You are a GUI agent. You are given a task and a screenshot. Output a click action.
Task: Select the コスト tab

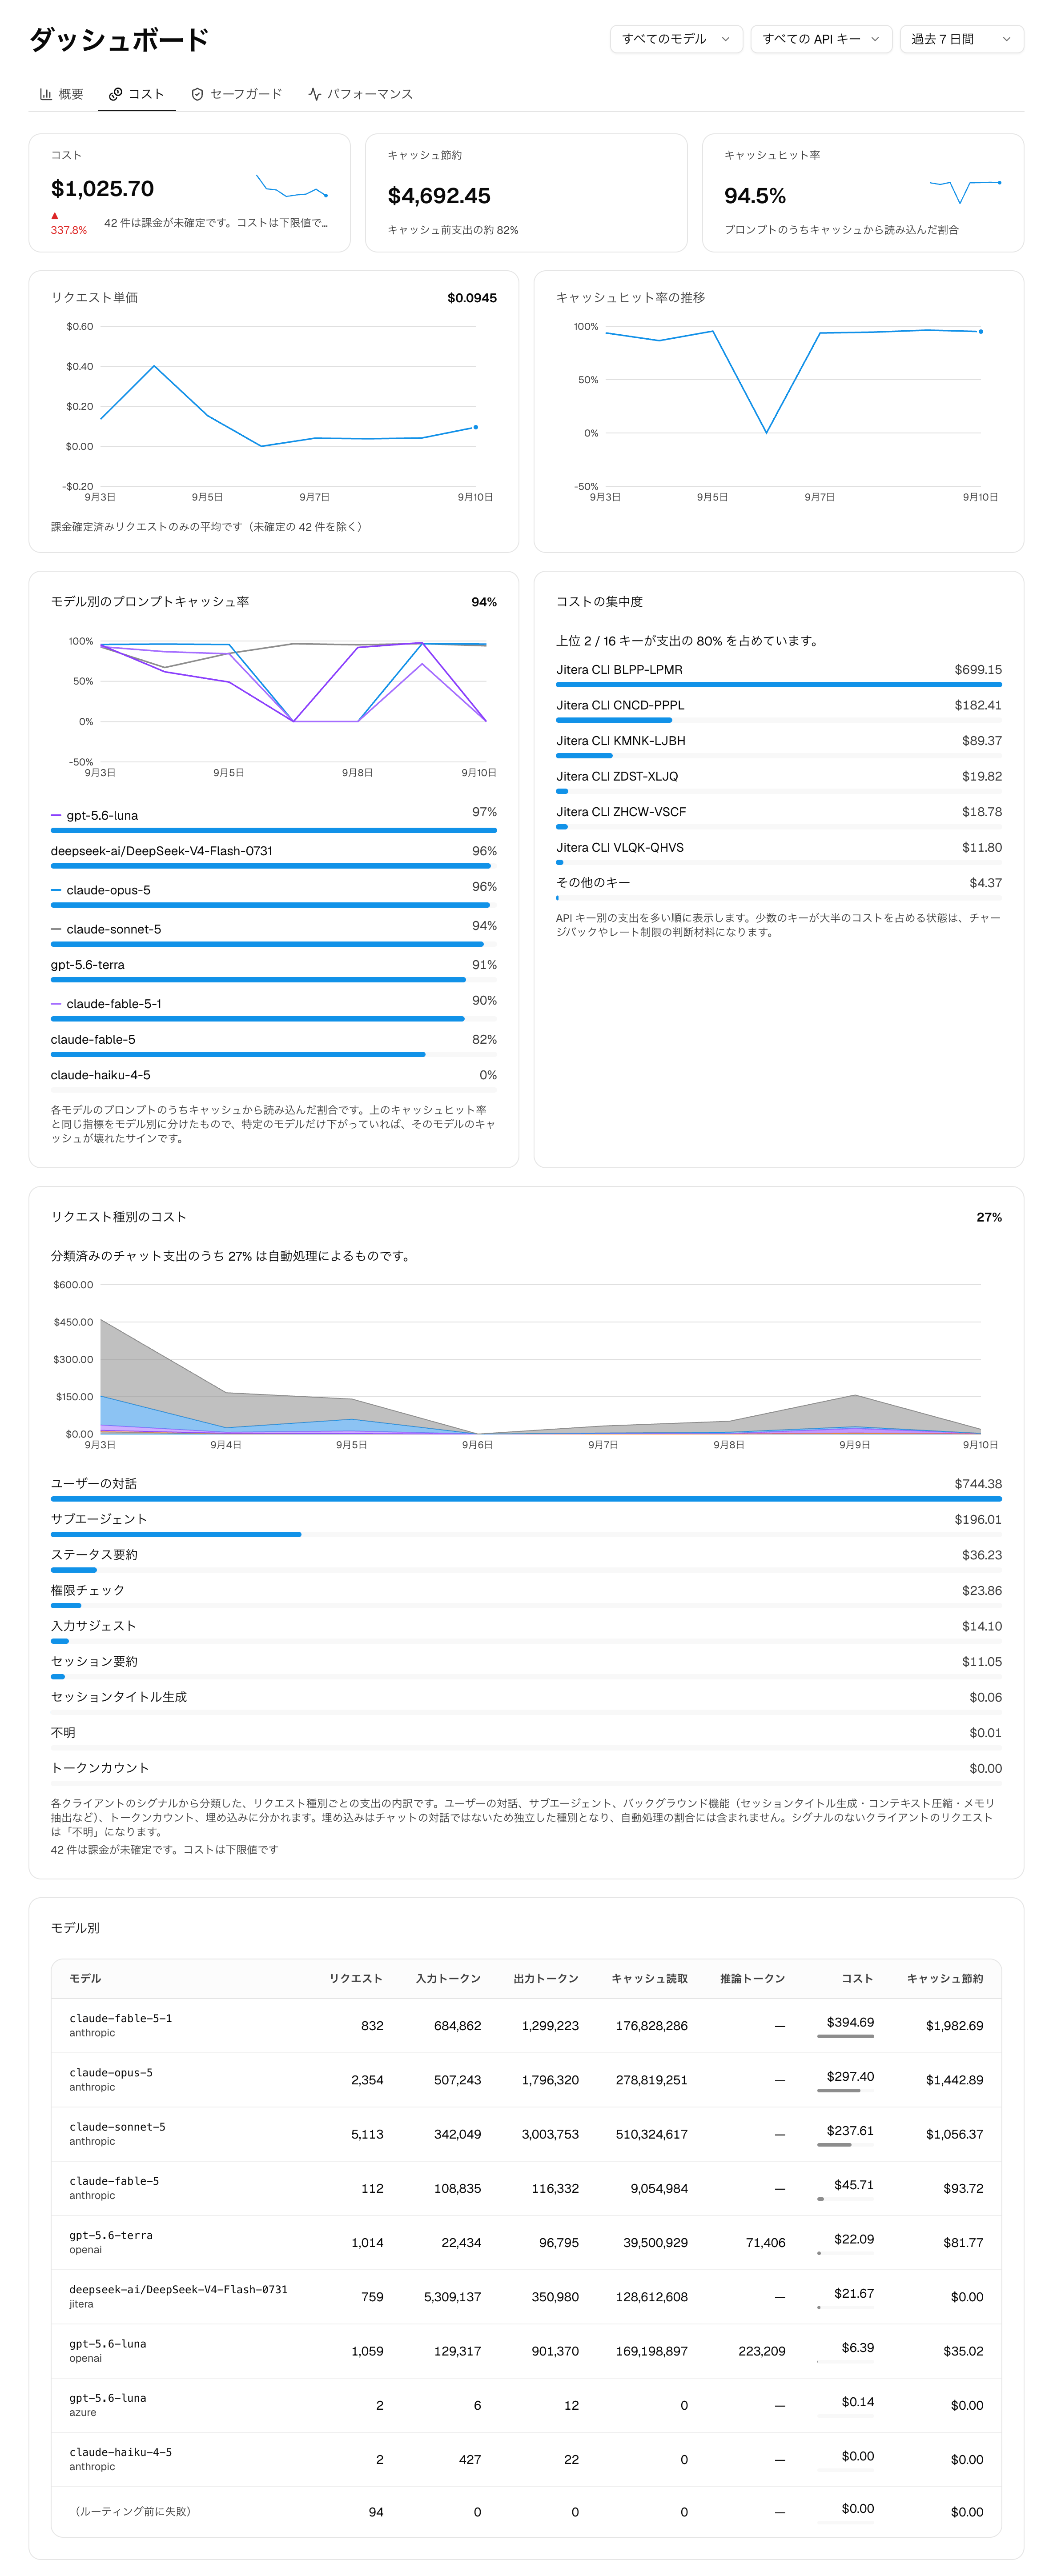pyautogui.click(x=136, y=94)
